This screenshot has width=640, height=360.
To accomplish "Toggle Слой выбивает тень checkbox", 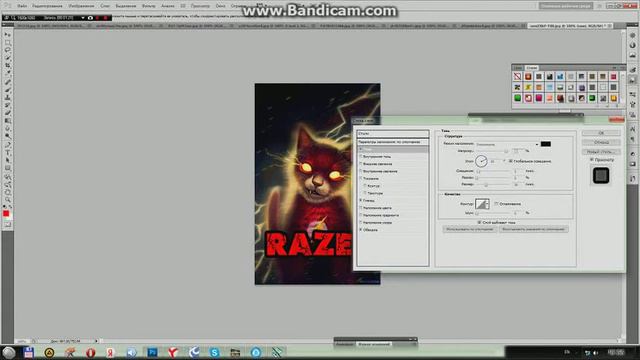I will pos(479,222).
